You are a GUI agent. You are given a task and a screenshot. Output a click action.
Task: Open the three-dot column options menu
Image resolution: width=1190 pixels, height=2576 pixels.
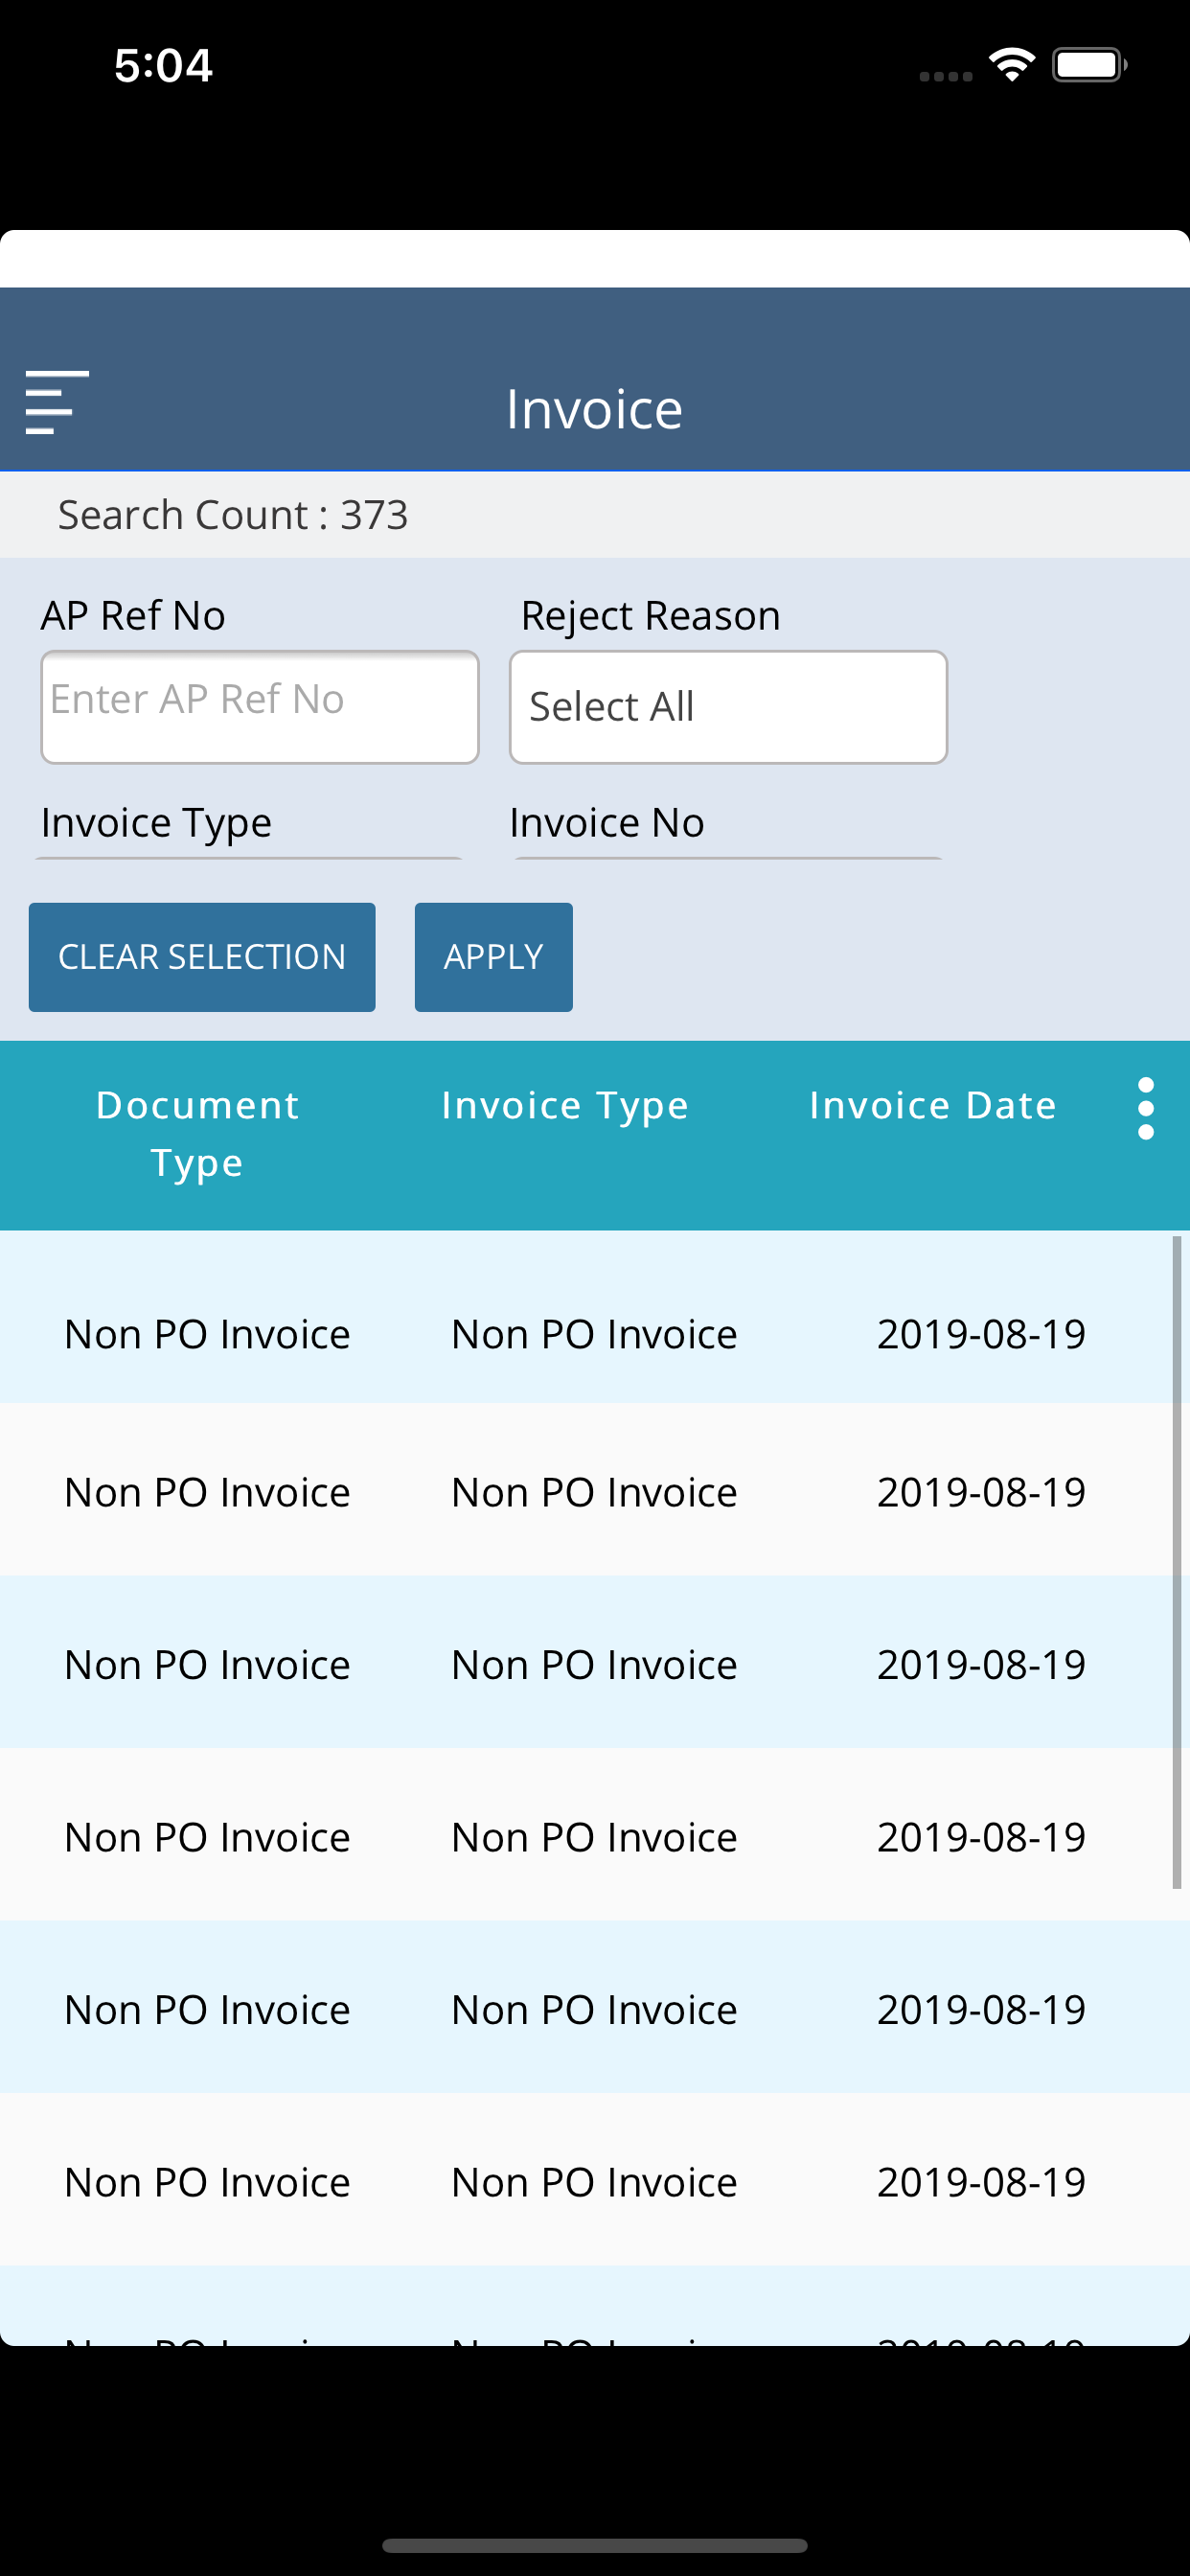point(1146,1108)
